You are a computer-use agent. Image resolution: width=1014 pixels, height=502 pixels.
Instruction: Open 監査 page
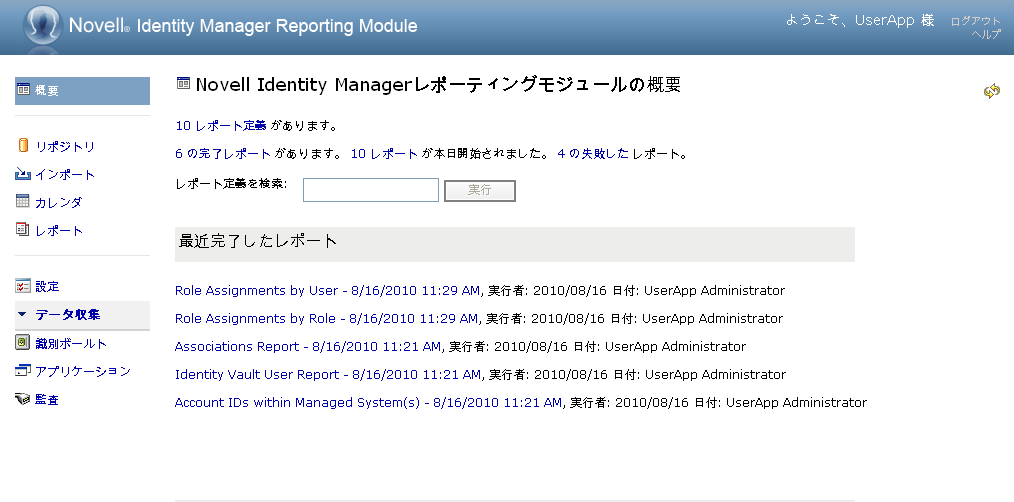(47, 400)
